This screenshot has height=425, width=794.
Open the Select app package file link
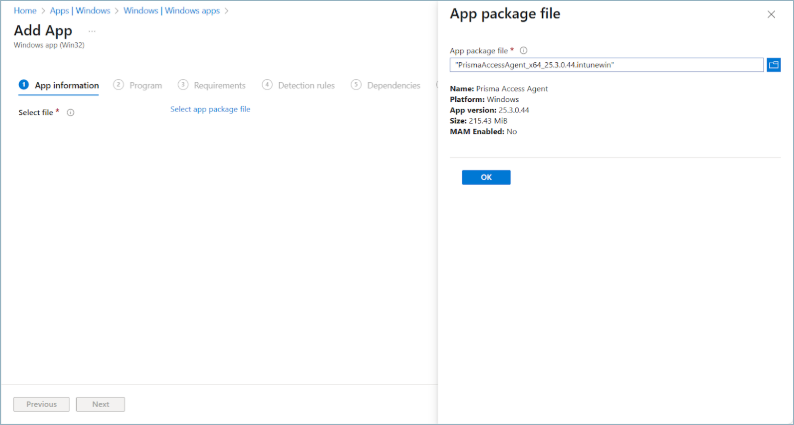pyautogui.click(x=210, y=109)
